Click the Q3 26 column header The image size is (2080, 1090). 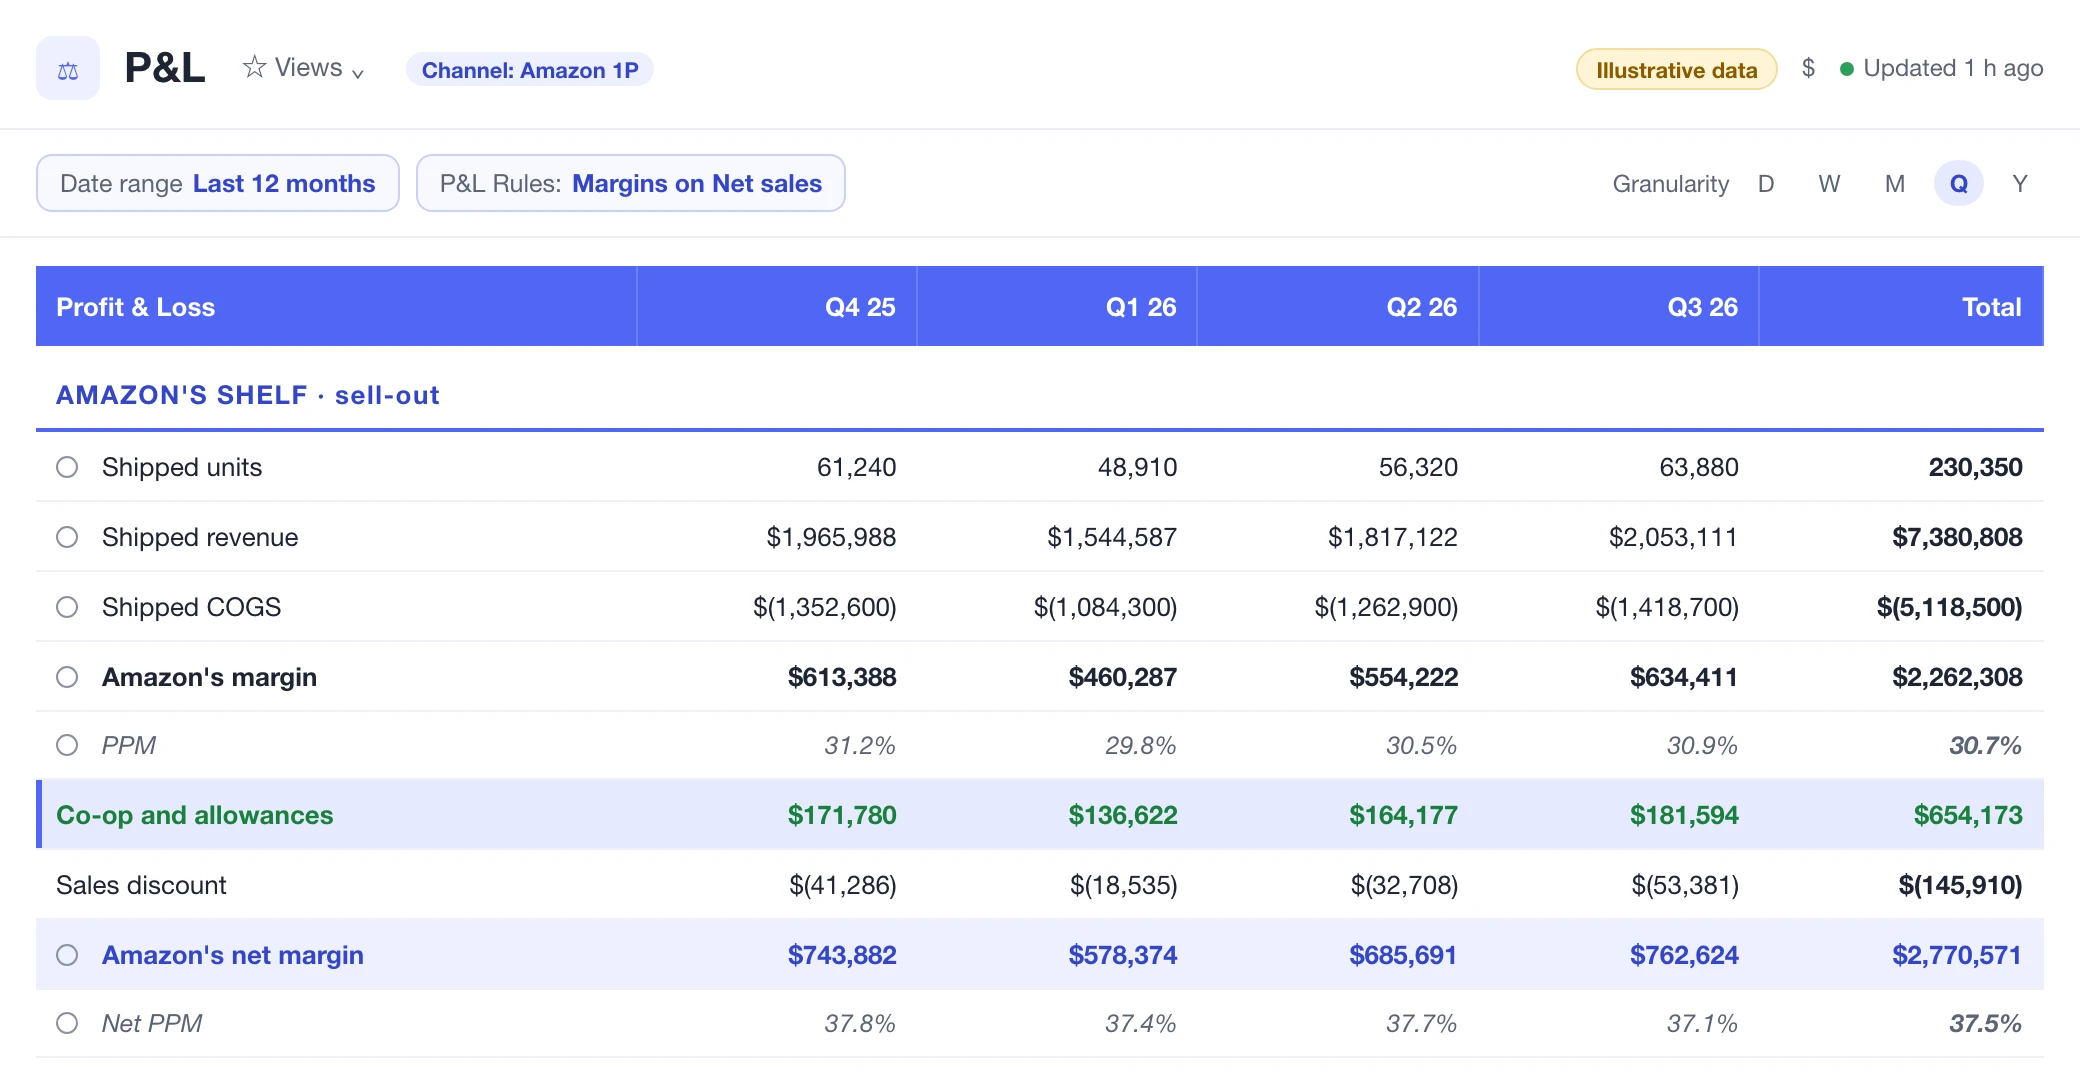[x=1619, y=306]
